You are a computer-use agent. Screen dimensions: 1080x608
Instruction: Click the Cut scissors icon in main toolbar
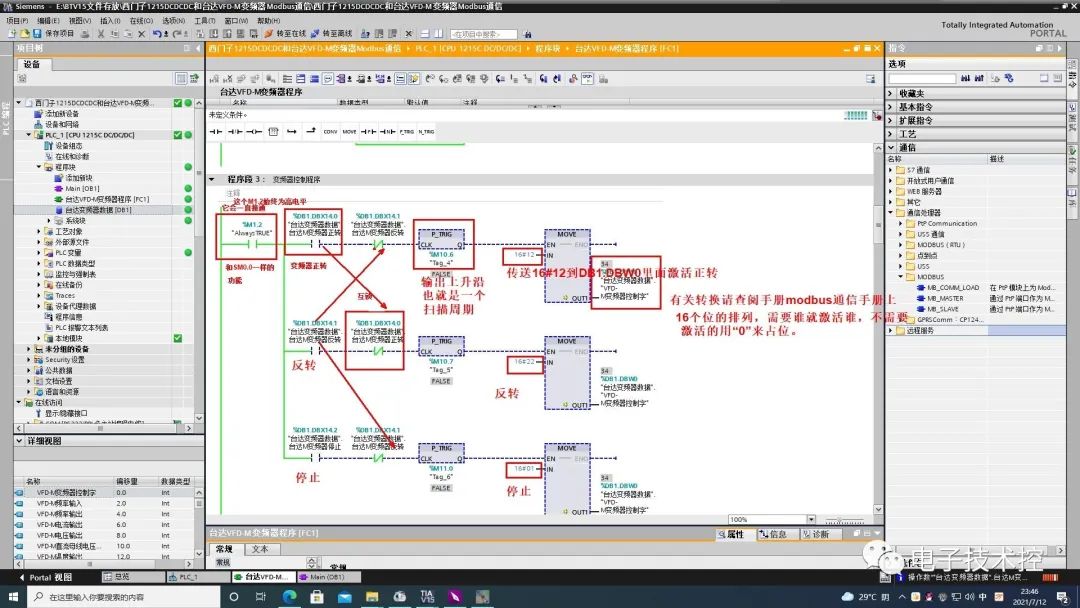[x=101, y=33]
